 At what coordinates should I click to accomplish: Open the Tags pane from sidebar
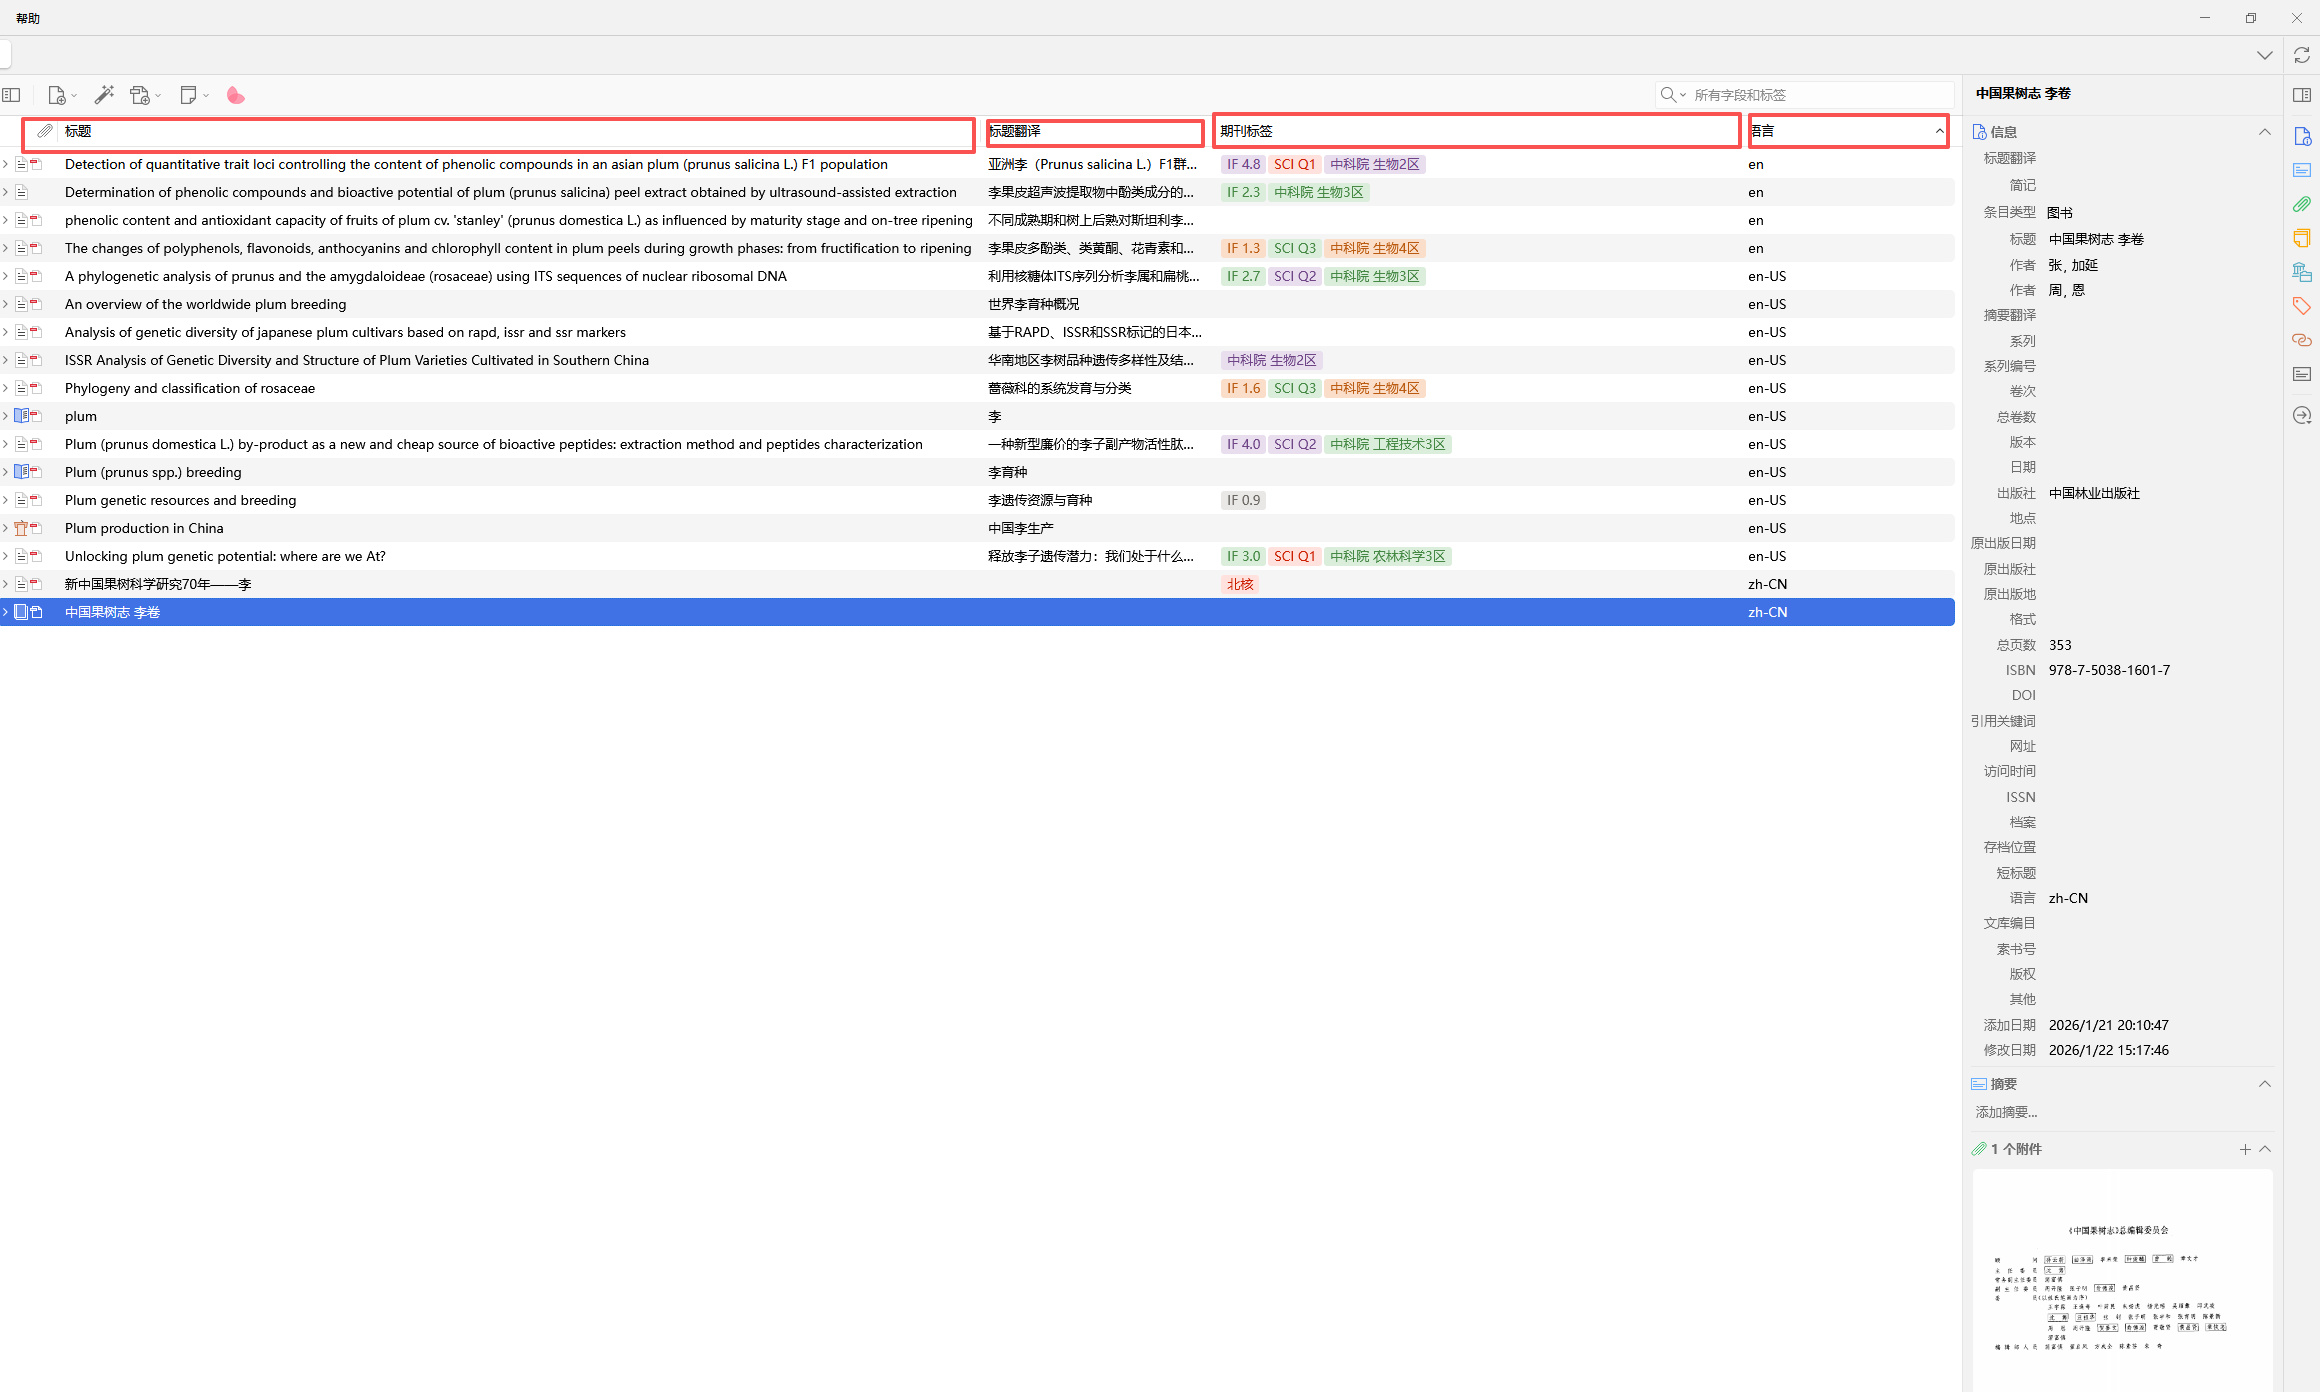2302,305
